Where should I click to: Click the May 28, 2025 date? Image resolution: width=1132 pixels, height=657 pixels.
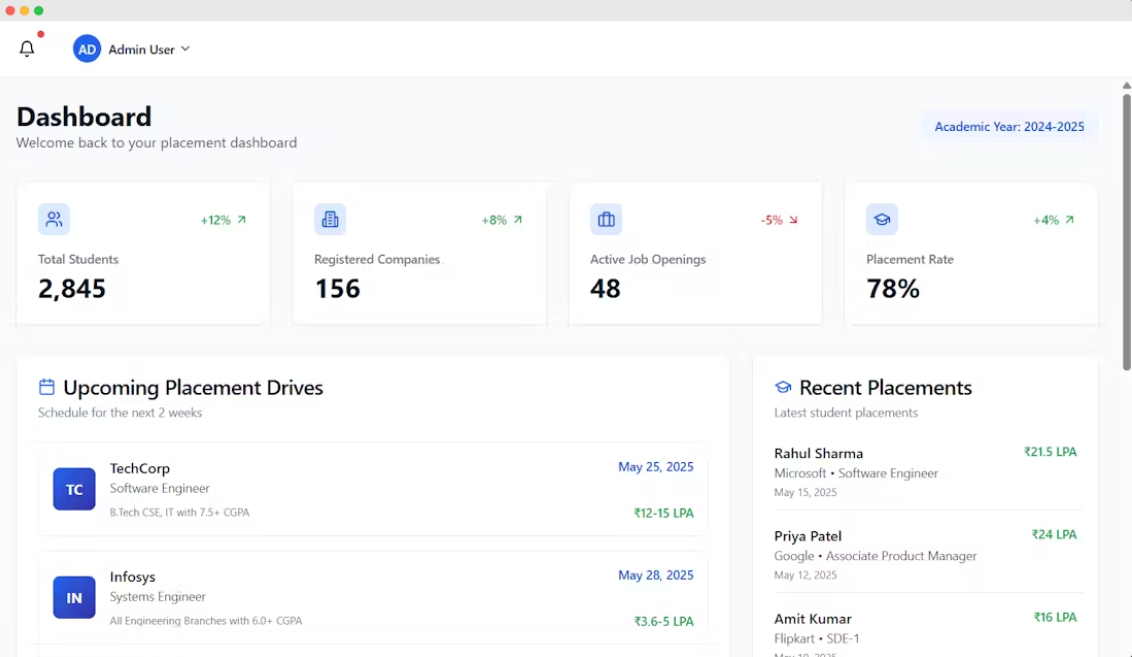coord(656,575)
